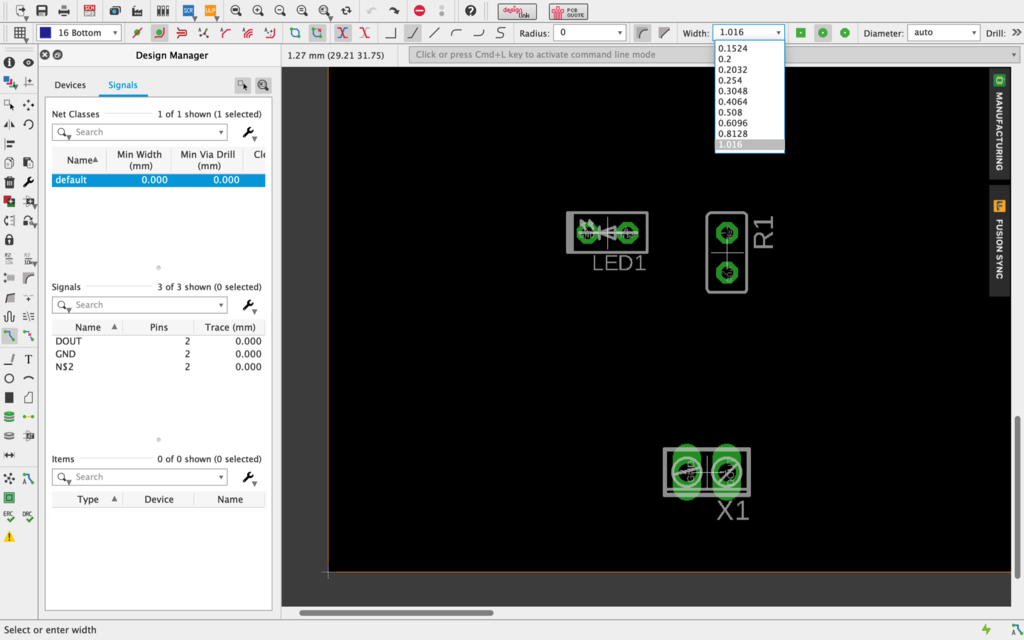
Task: Click the blue layer color swatch
Action: pos(46,33)
